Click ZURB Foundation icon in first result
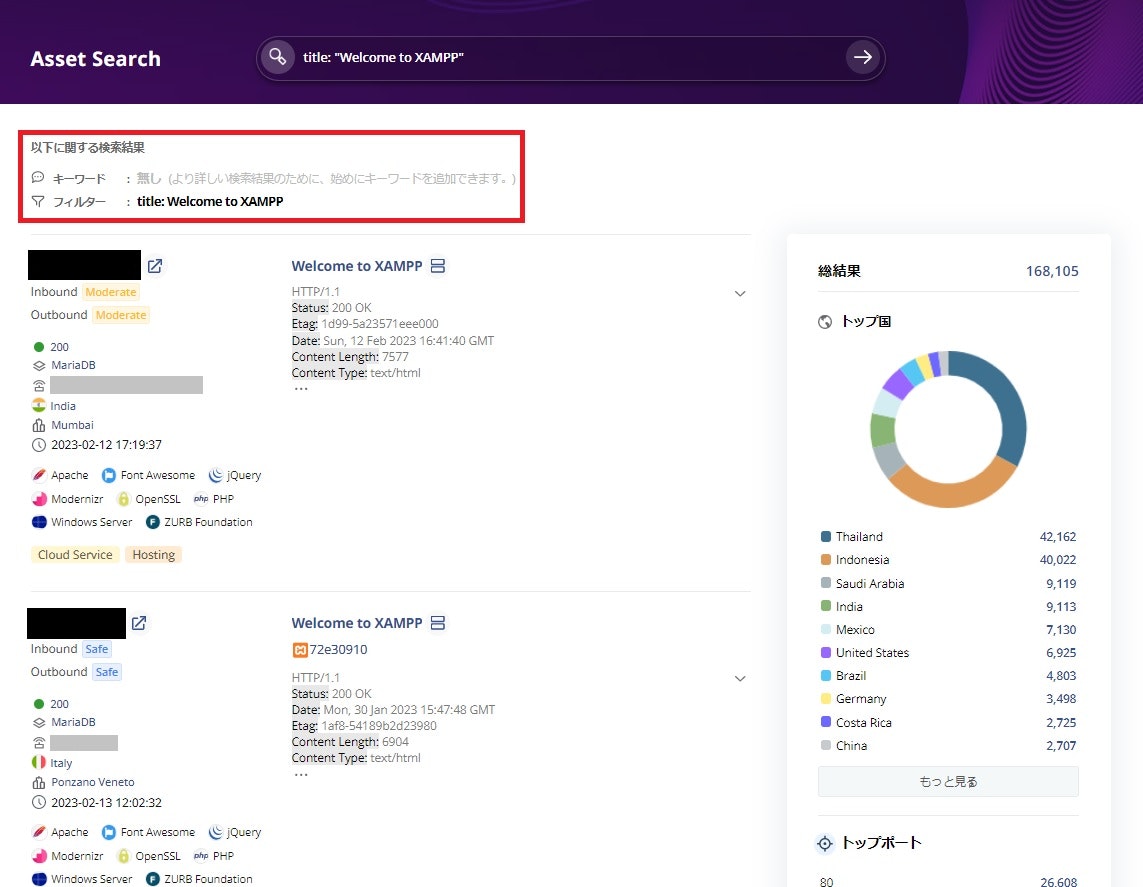The image size is (1143, 887). pyautogui.click(x=152, y=522)
